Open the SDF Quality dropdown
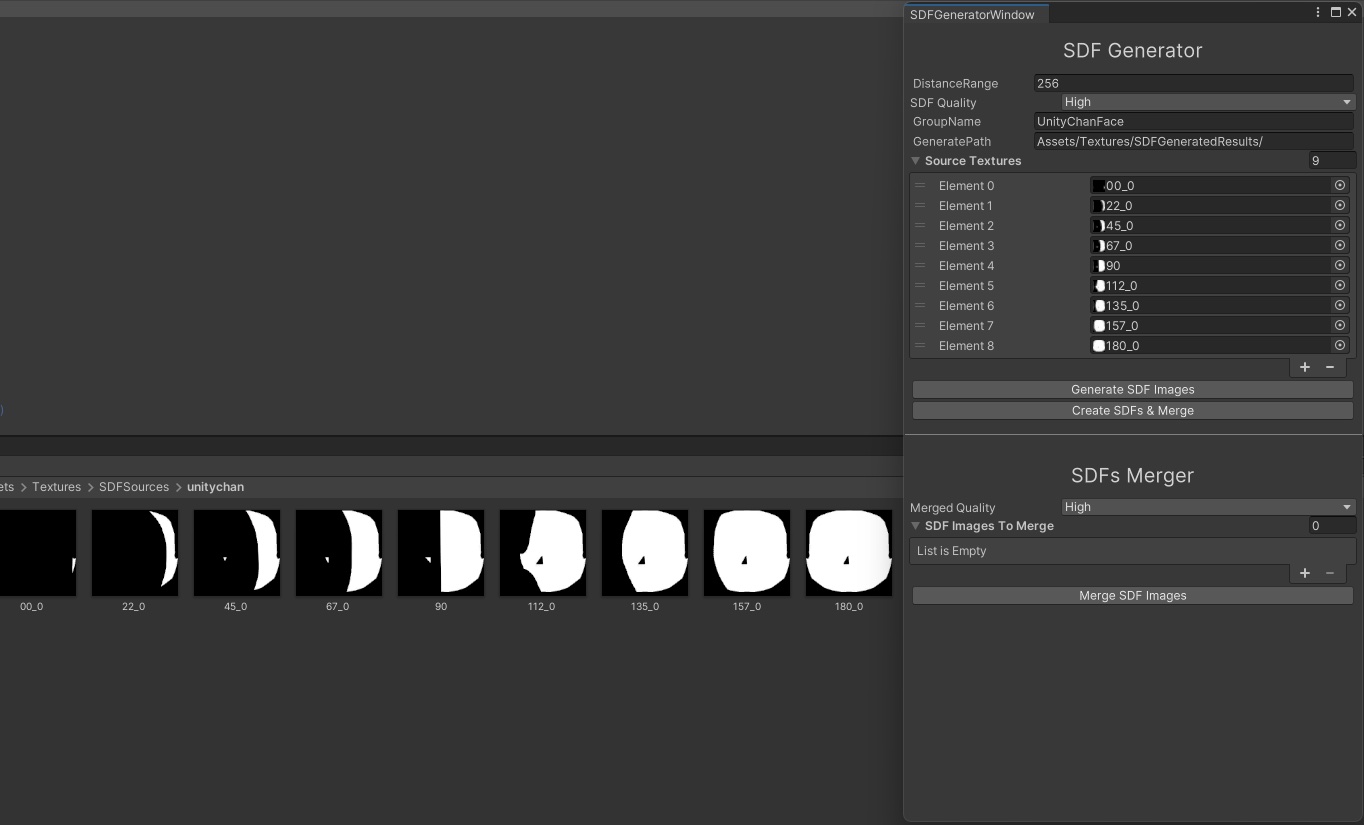Screen dimensions: 1364x825 (1207, 102)
